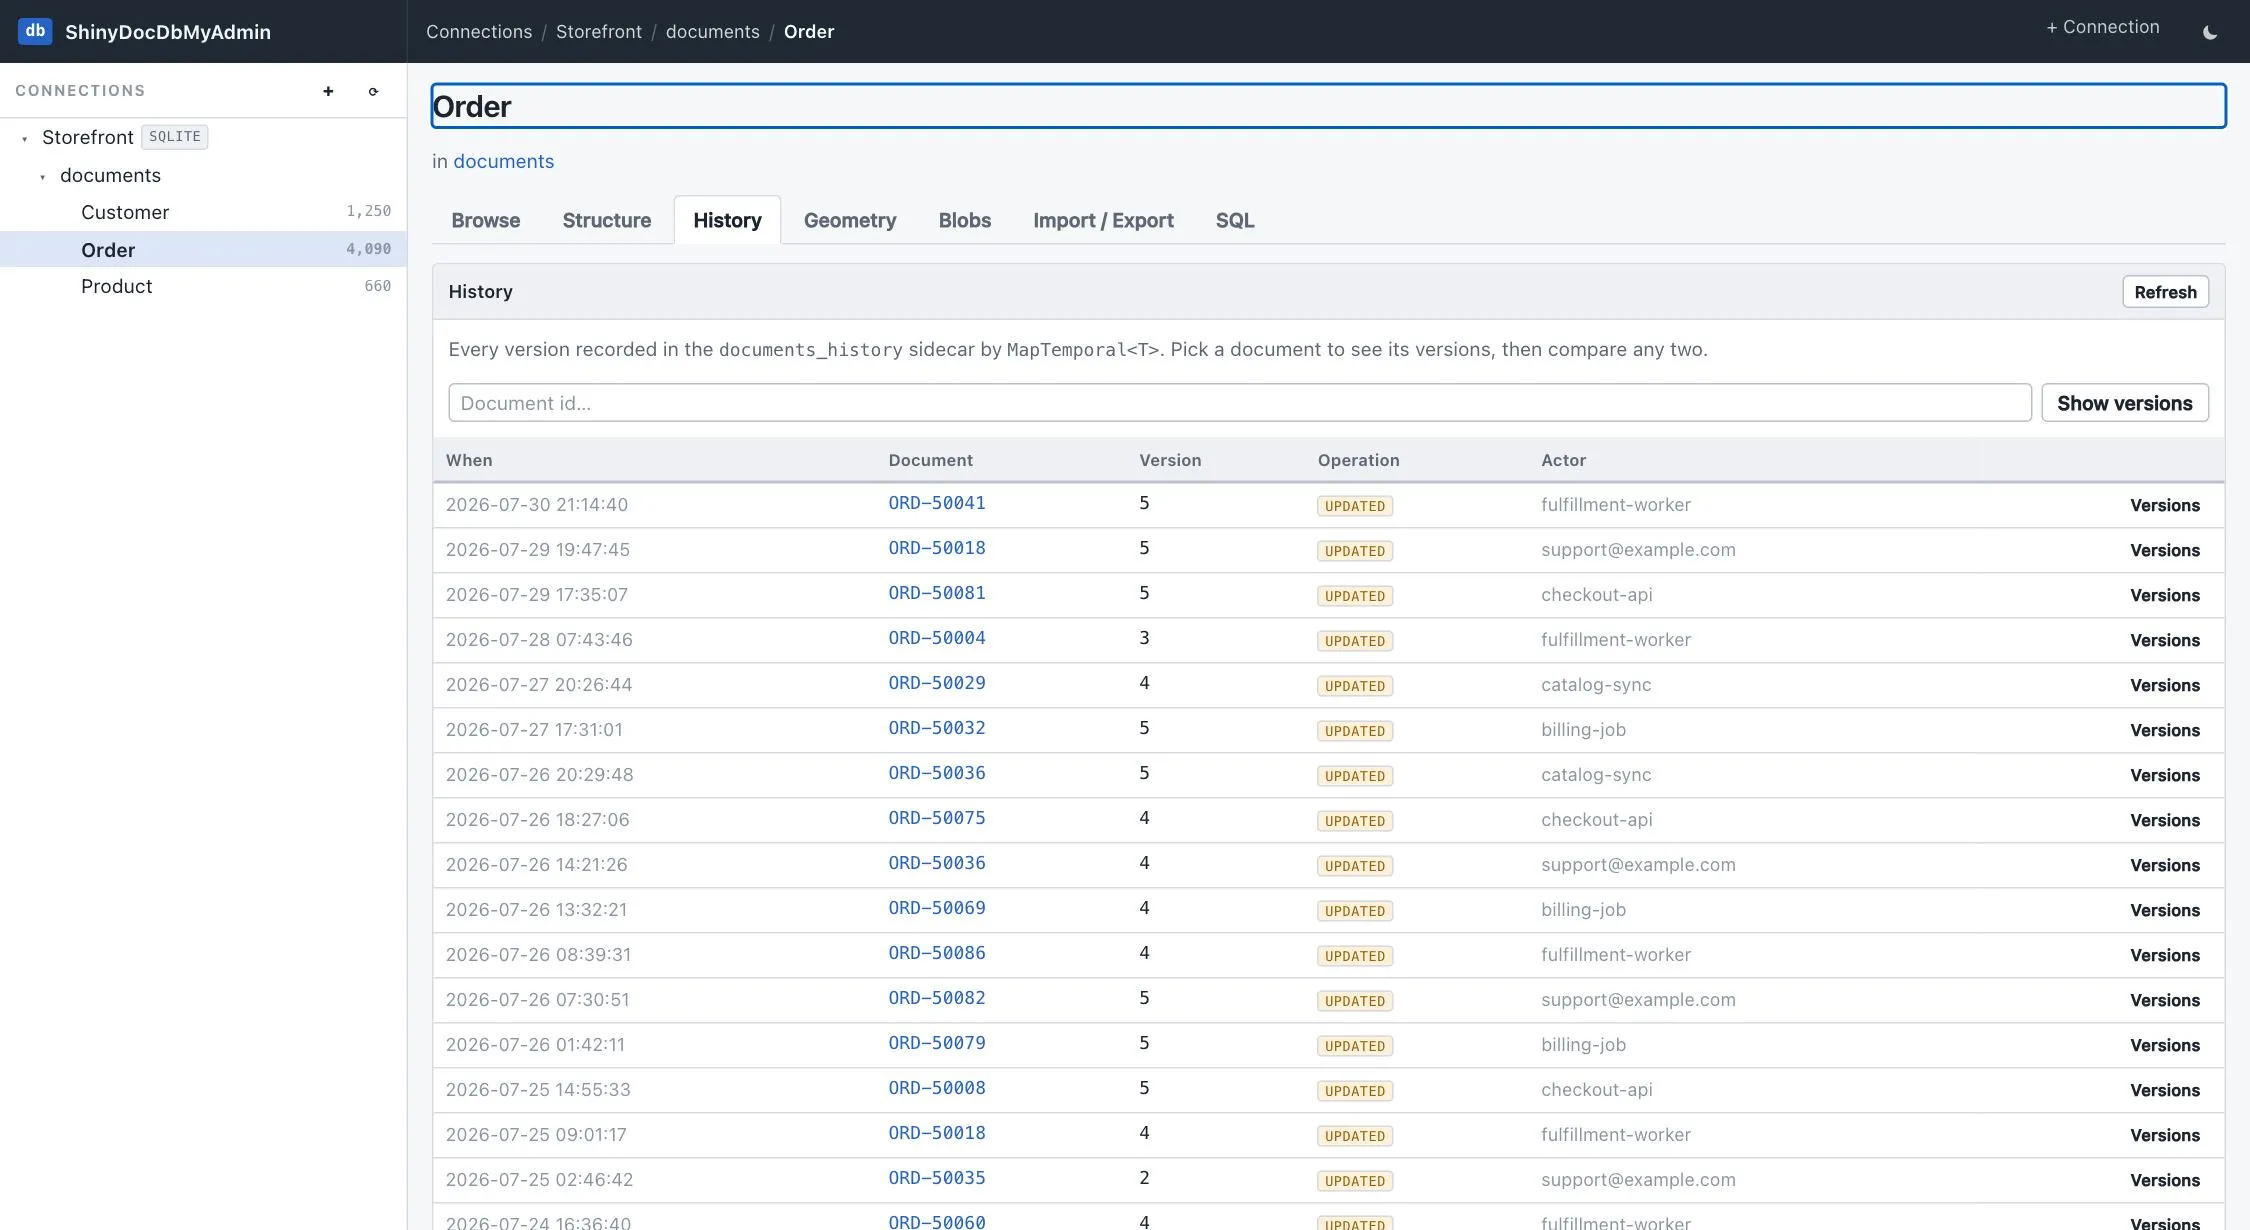Switch to the Structure tab
This screenshot has height=1230, width=2250.
[x=606, y=220]
